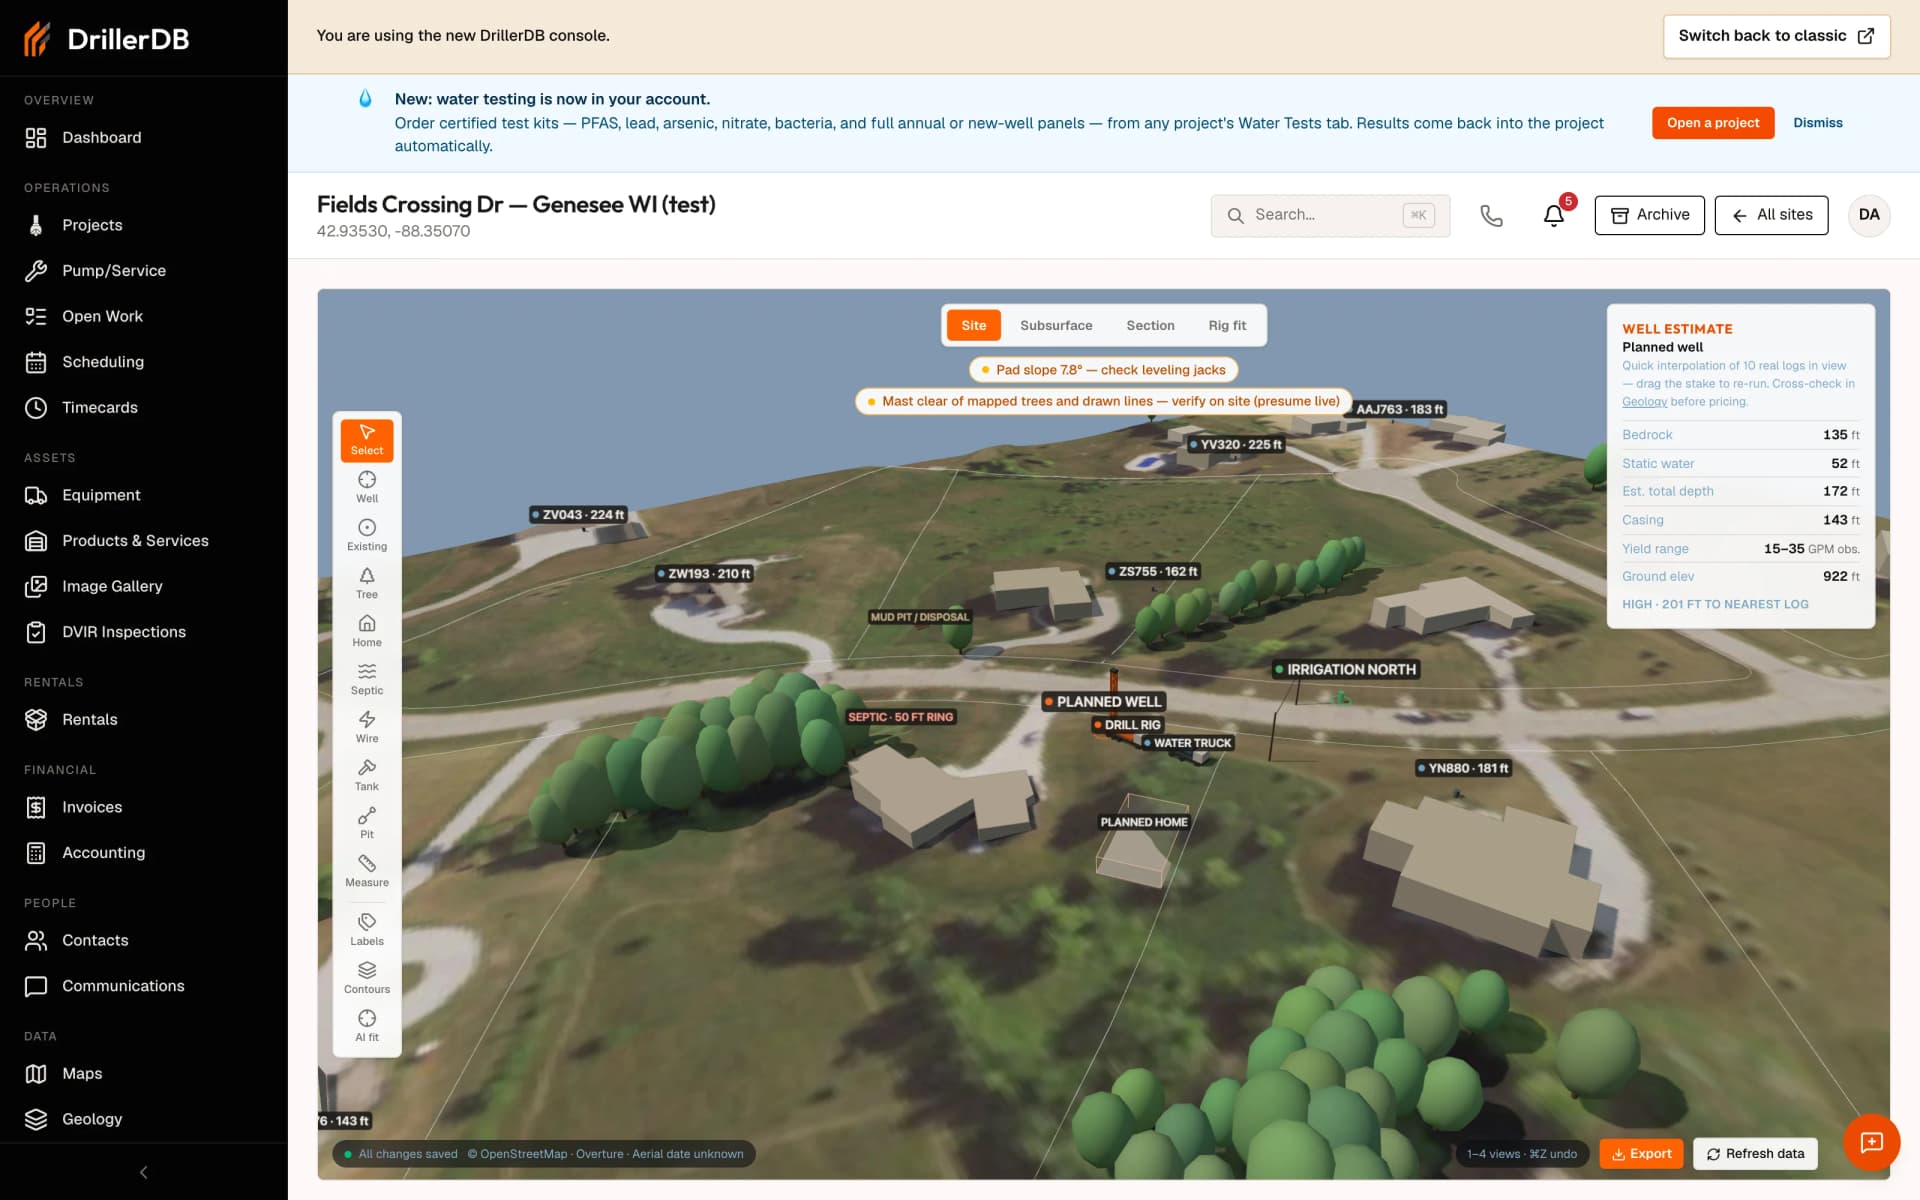Activate the Measure tool
Screen dimensions: 1920x1200
coord(367,871)
